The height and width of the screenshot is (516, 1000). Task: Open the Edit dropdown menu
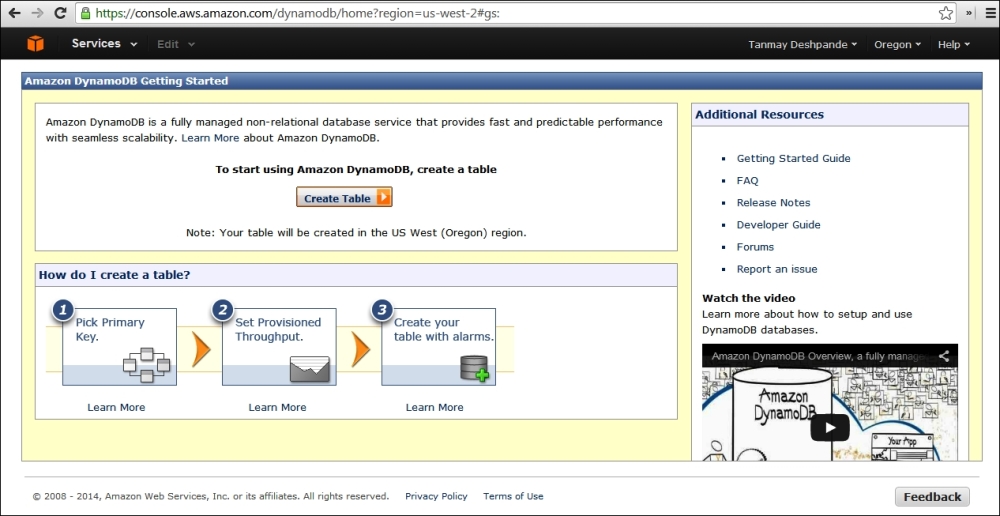[x=175, y=44]
